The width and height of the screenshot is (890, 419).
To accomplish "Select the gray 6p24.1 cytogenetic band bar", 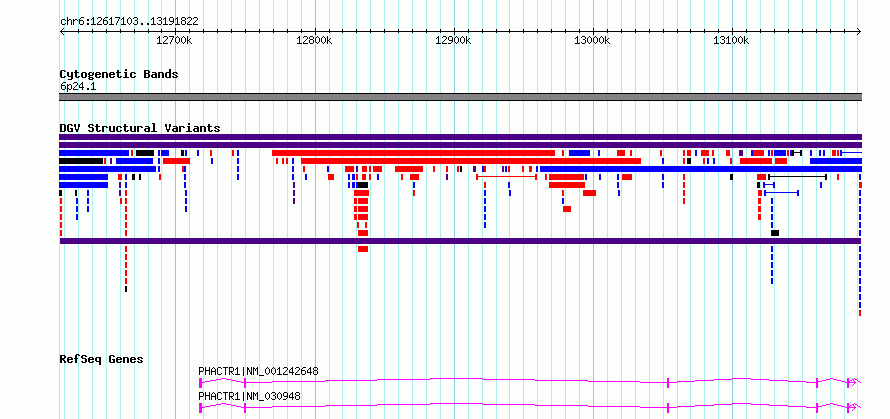I will pos(460,97).
